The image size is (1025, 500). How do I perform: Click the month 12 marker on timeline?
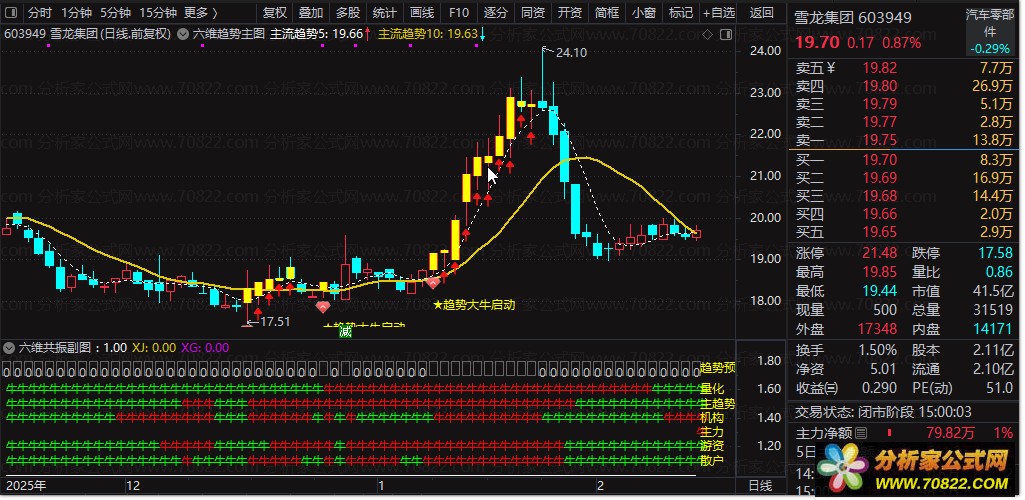pos(133,486)
